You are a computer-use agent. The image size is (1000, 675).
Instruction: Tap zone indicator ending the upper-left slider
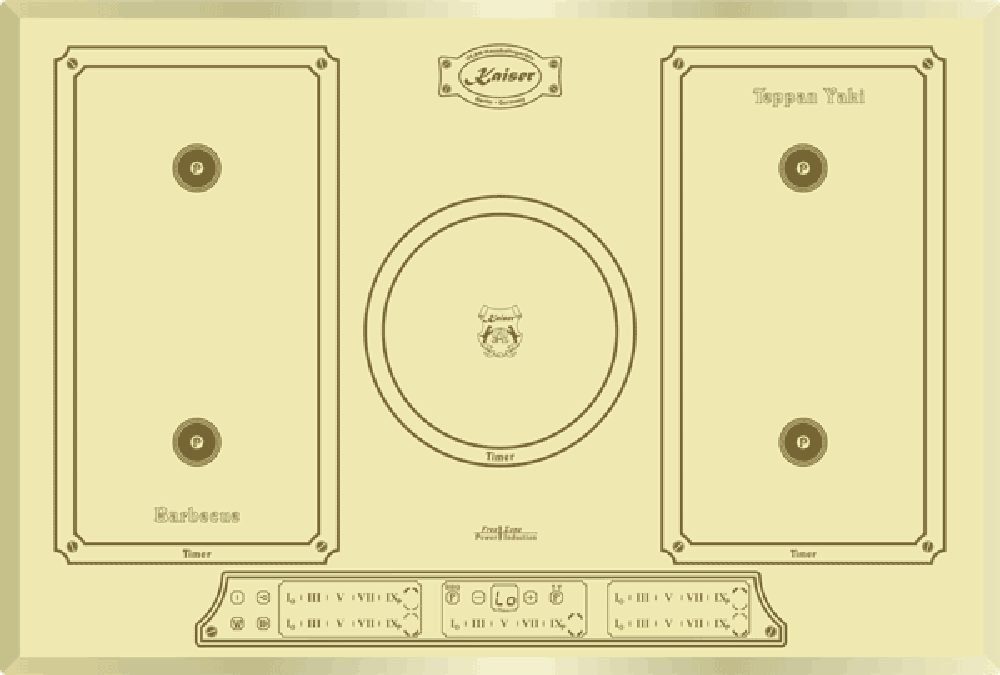click(411, 599)
